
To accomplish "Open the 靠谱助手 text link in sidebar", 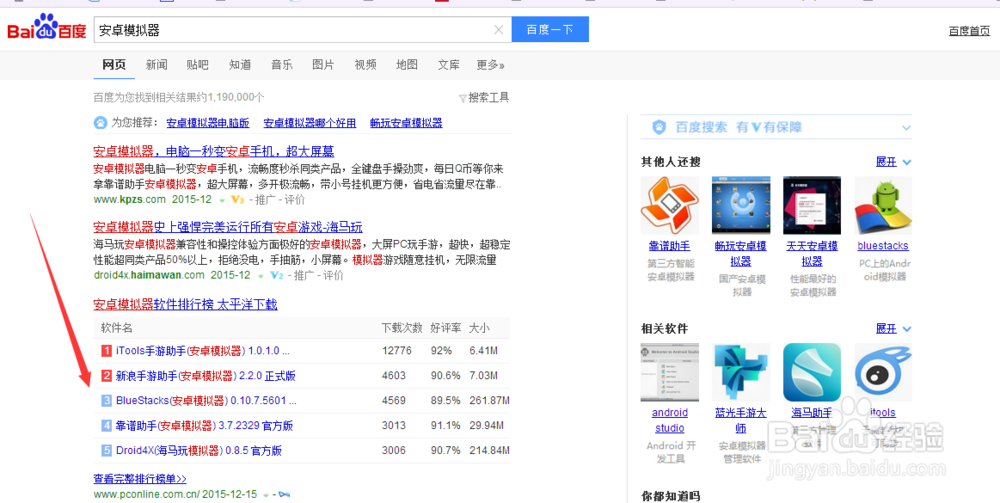I will pos(669,246).
